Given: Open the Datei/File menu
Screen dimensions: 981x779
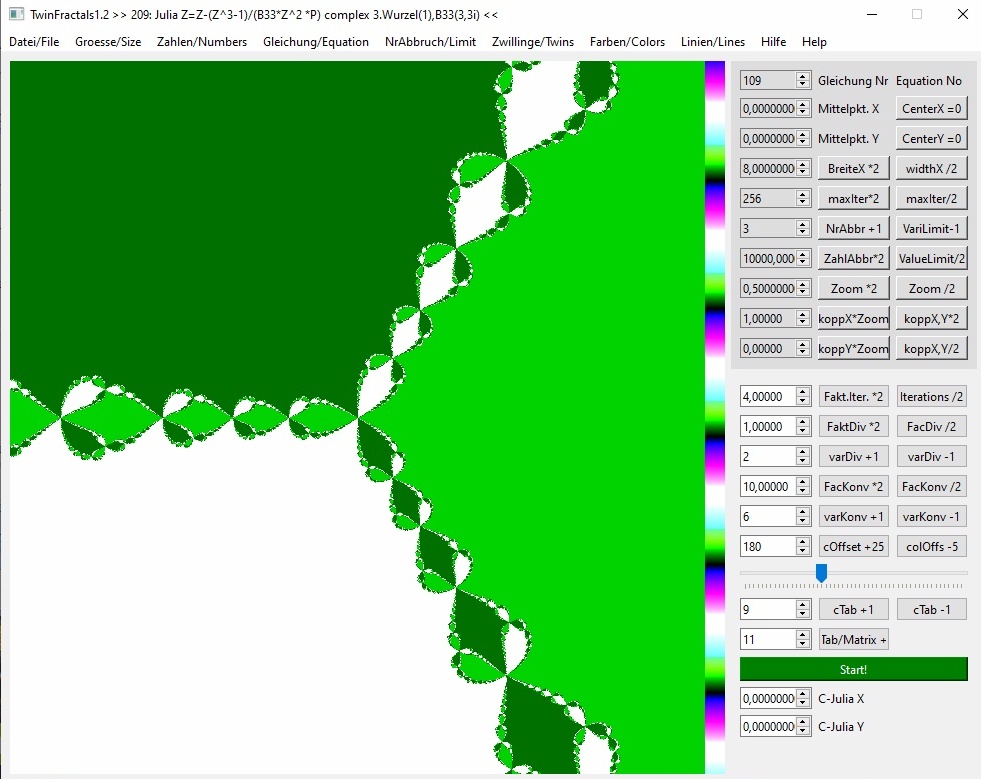Looking at the screenshot, I should click(x=34, y=42).
